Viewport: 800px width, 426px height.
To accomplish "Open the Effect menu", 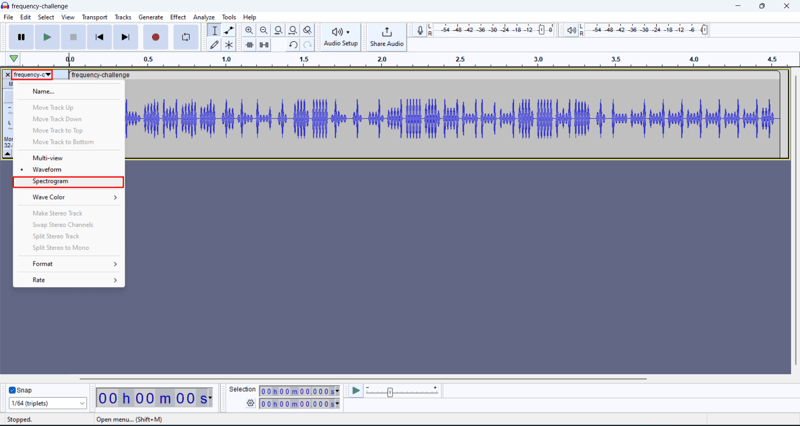I will tap(178, 17).
